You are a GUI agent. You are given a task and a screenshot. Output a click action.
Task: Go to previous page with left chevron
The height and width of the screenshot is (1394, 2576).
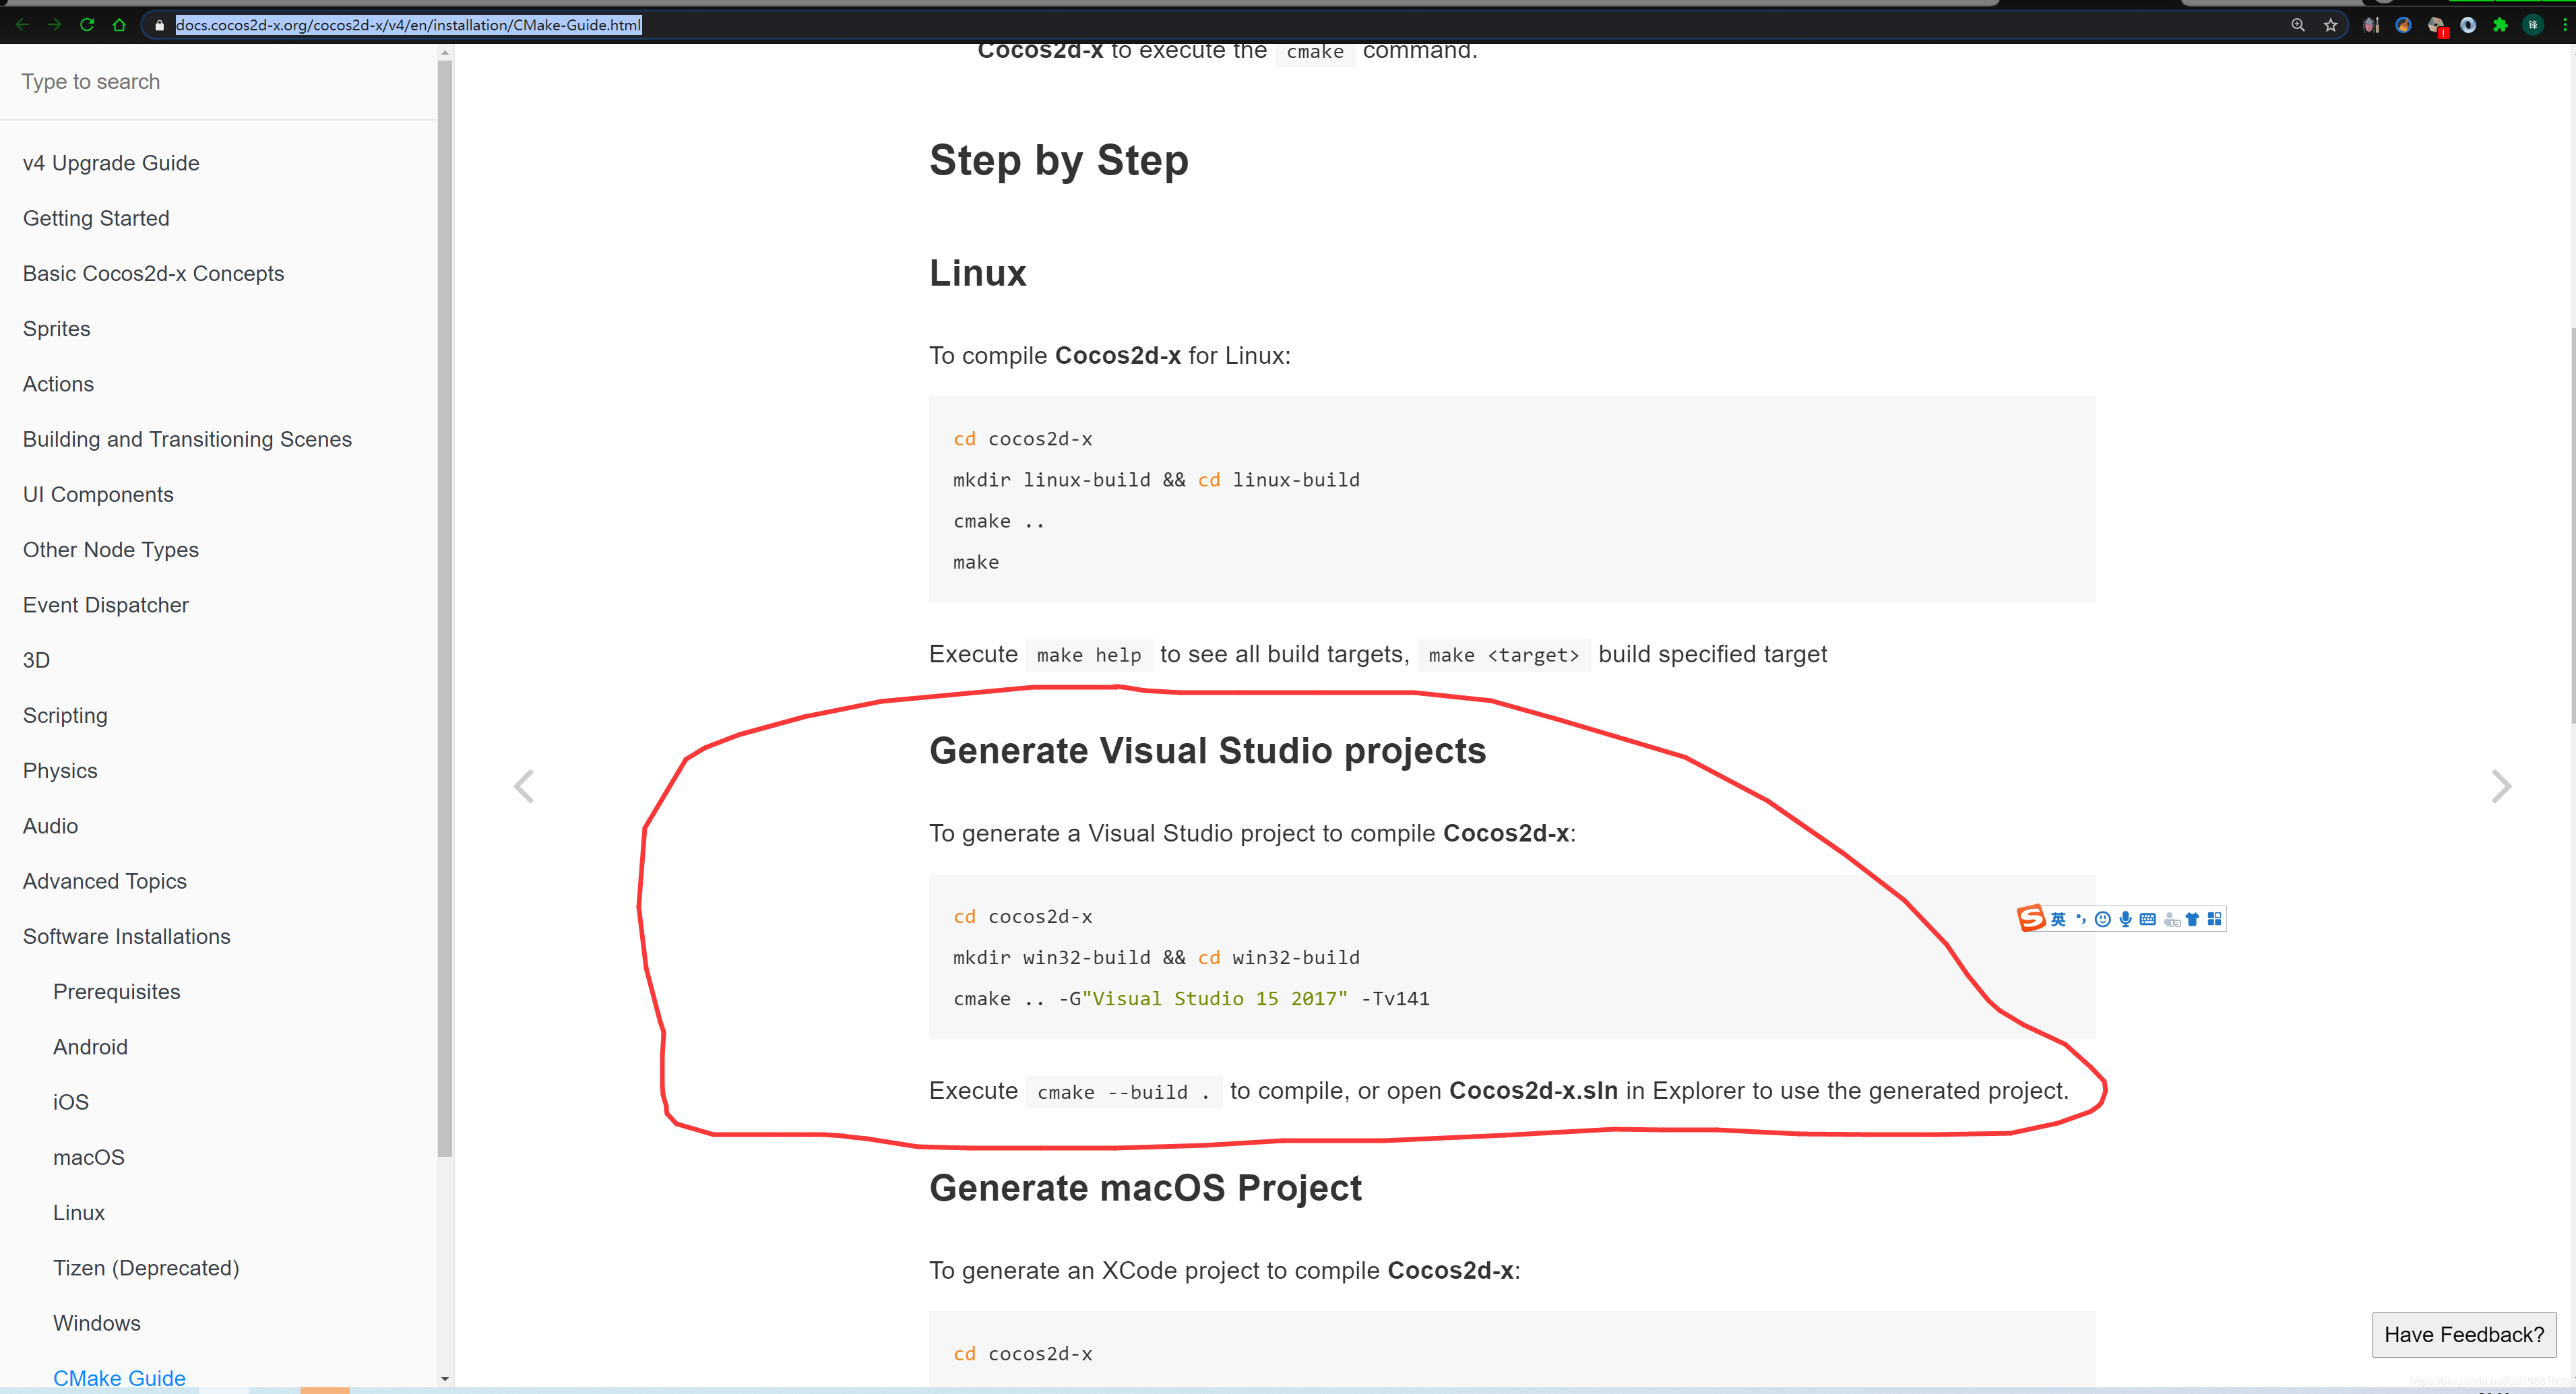click(524, 786)
